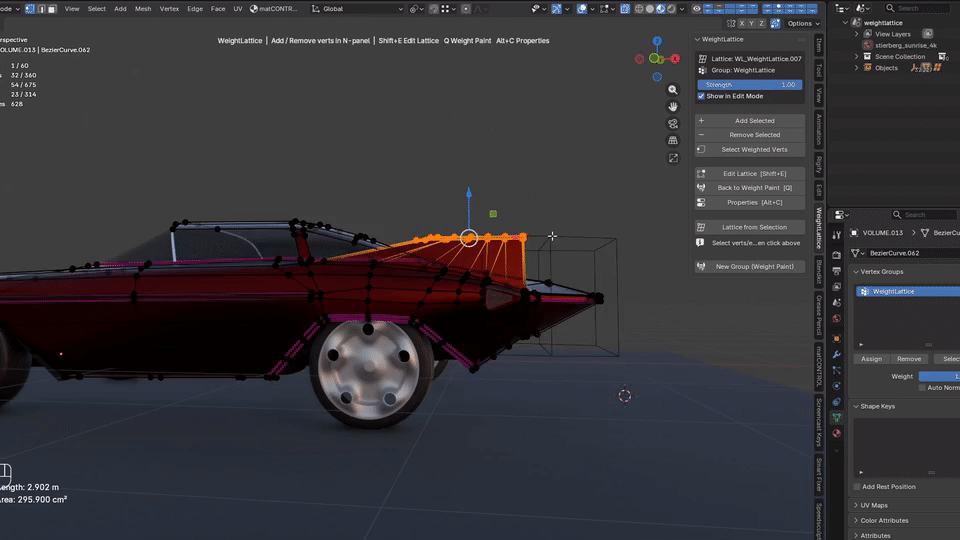
Task: Open the Global transform orientation dropdown
Action: 358,9
